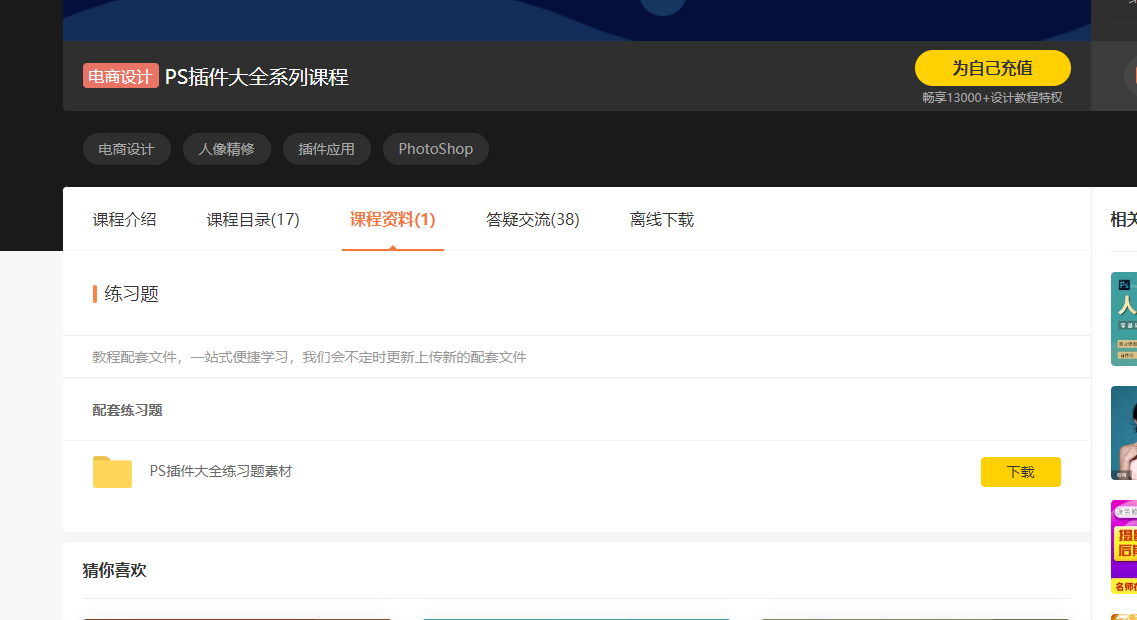
Task: Click the PS插件大全练习题素材 file name
Action: point(220,471)
